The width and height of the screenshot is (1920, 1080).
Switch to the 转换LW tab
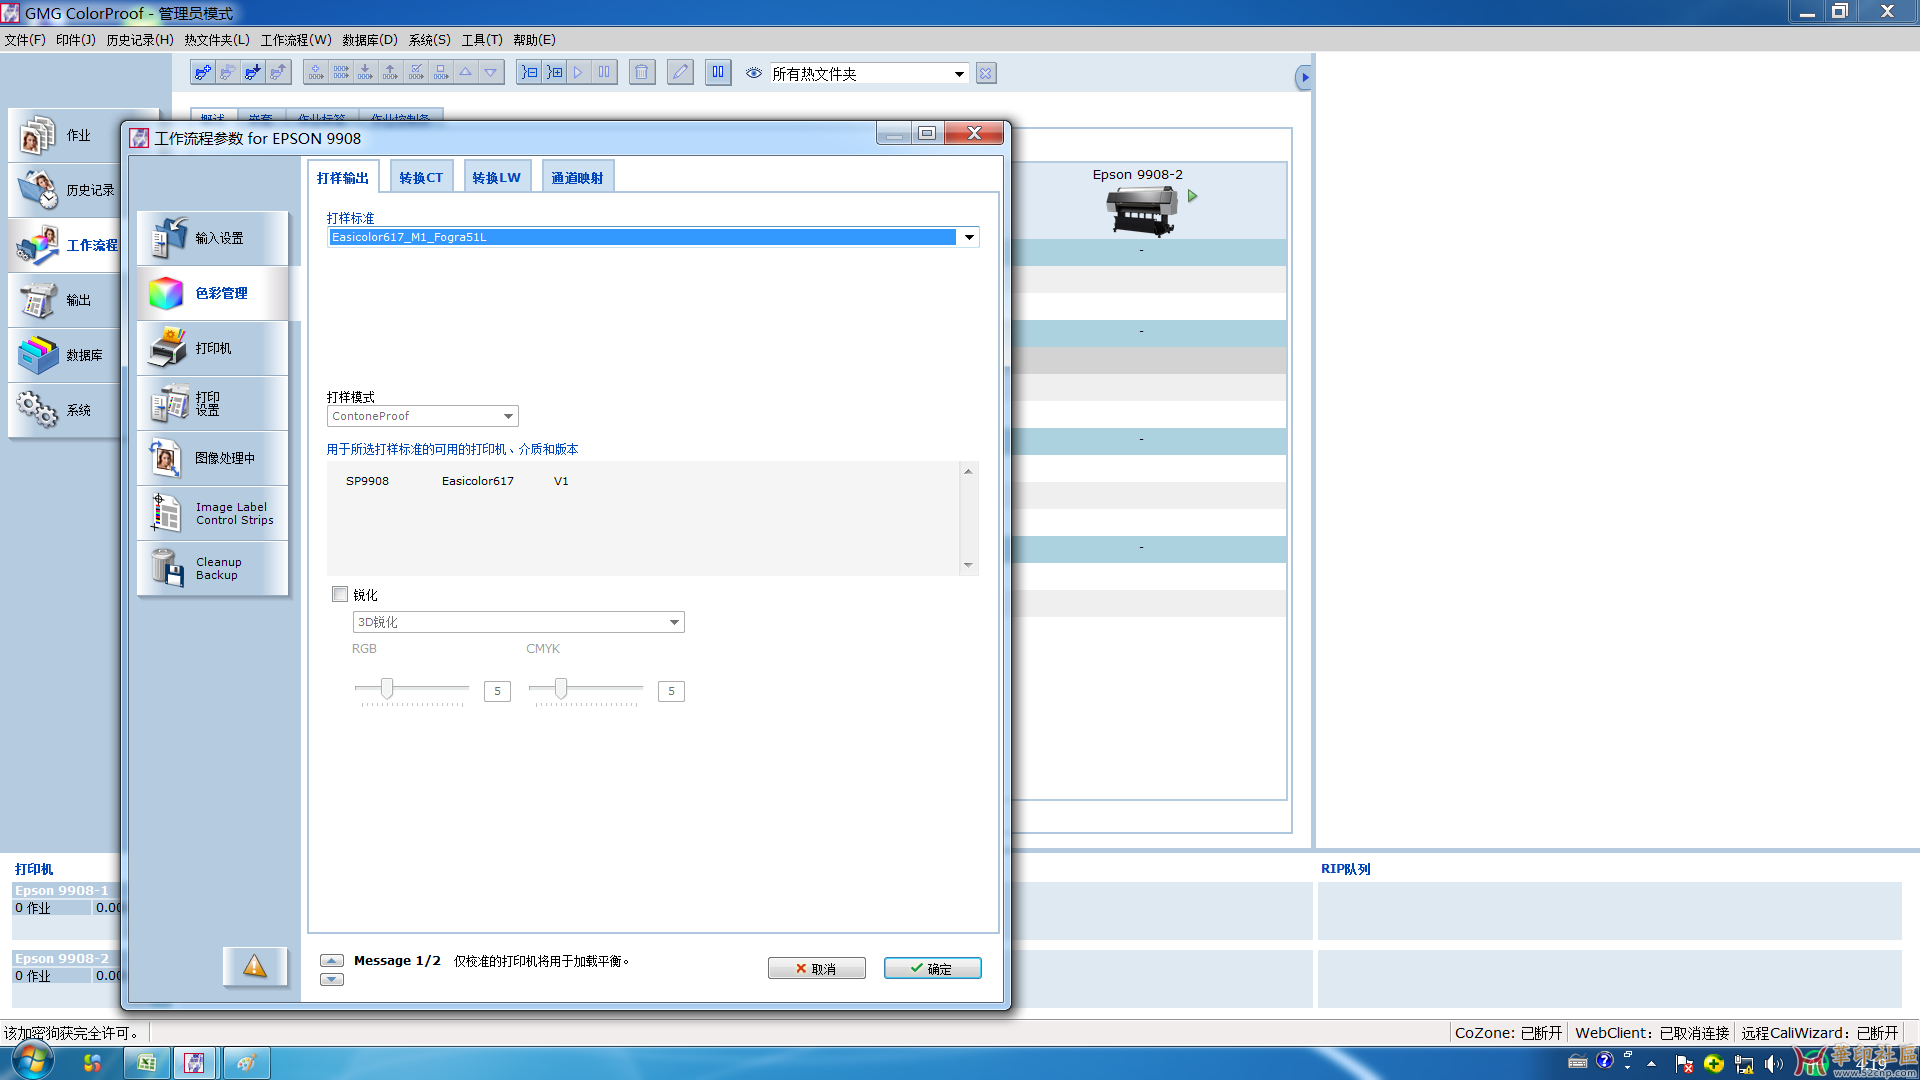coord(497,177)
